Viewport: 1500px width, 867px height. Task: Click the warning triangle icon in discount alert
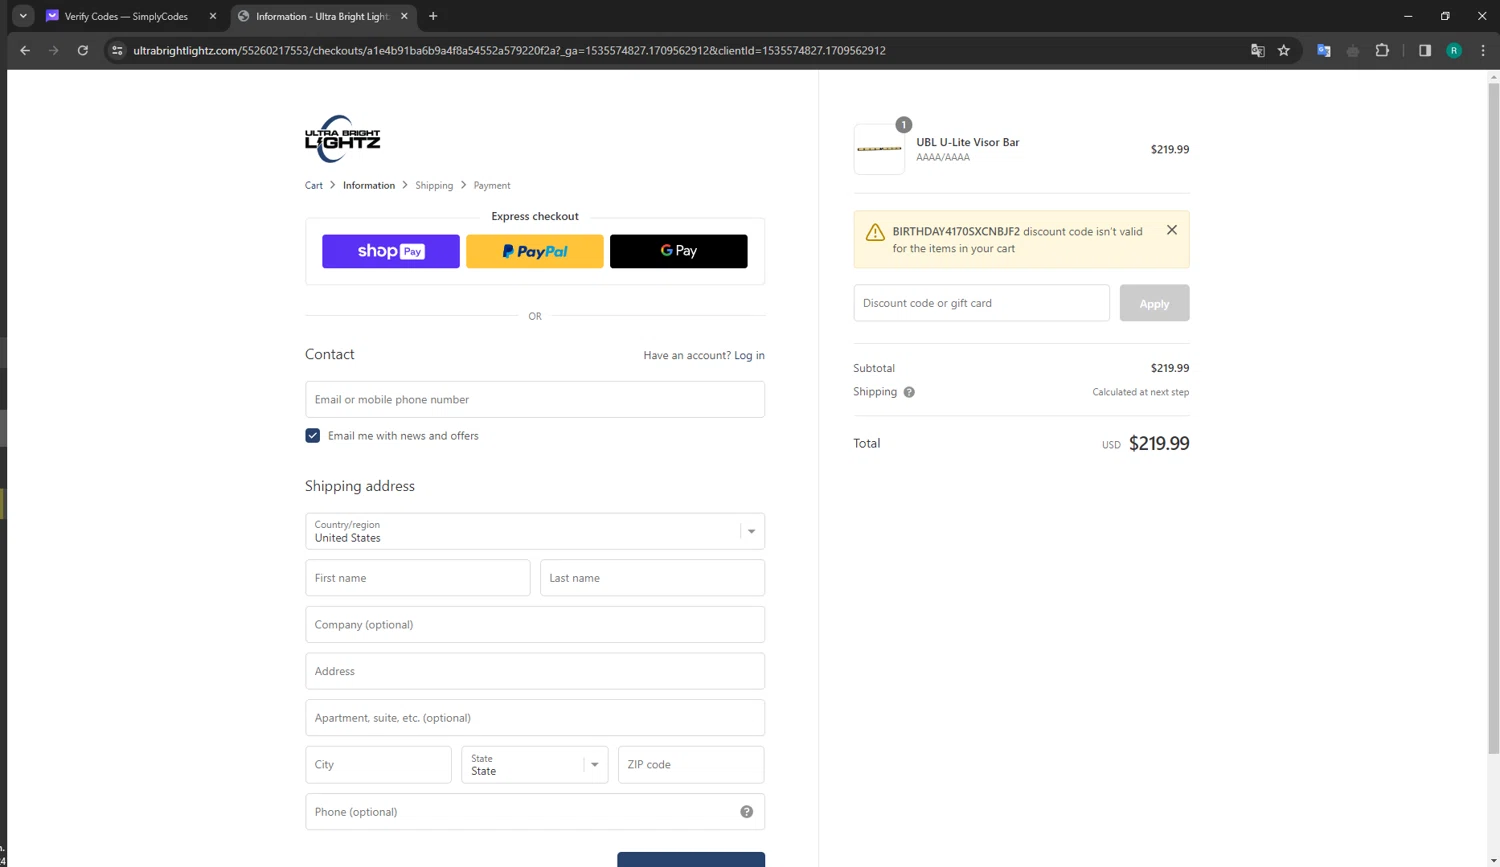click(x=875, y=232)
